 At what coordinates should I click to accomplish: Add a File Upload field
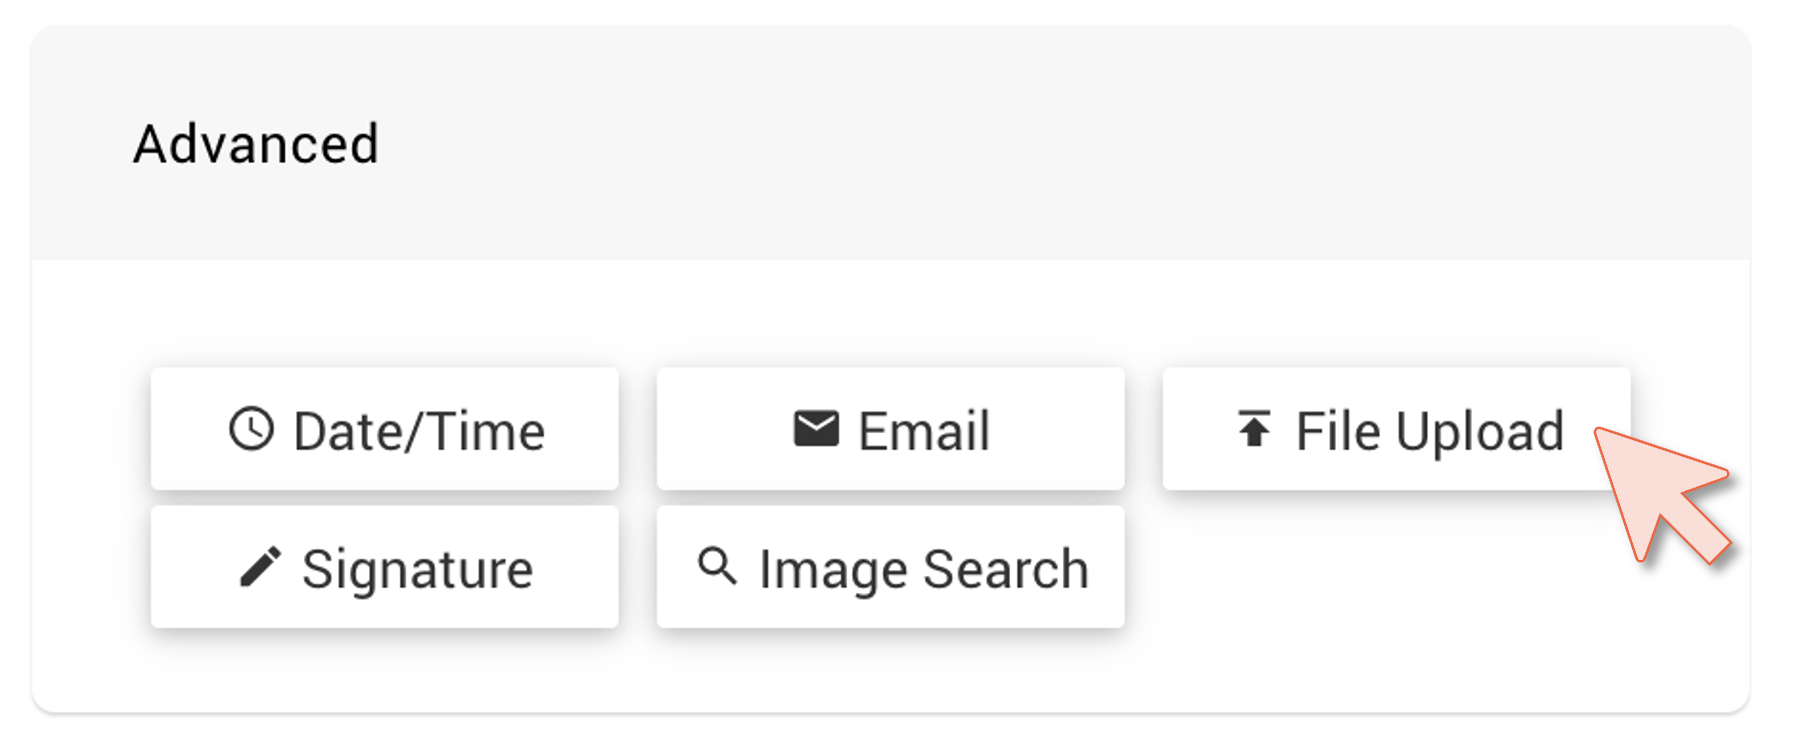pos(1395,428)
